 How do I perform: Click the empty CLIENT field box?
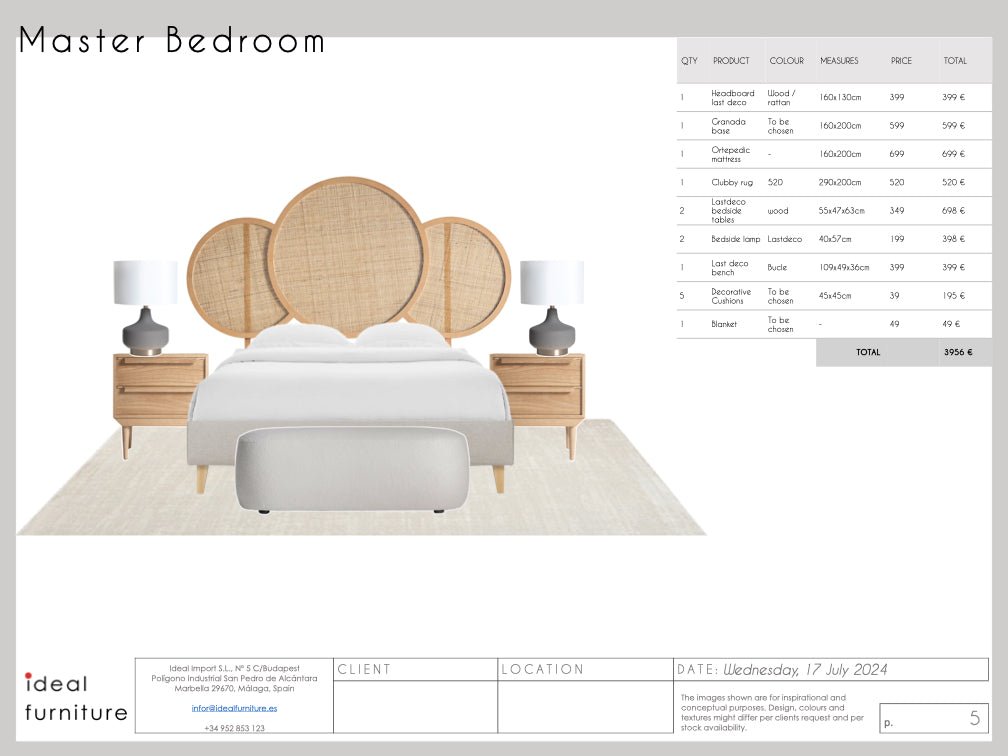coord(415,706)
